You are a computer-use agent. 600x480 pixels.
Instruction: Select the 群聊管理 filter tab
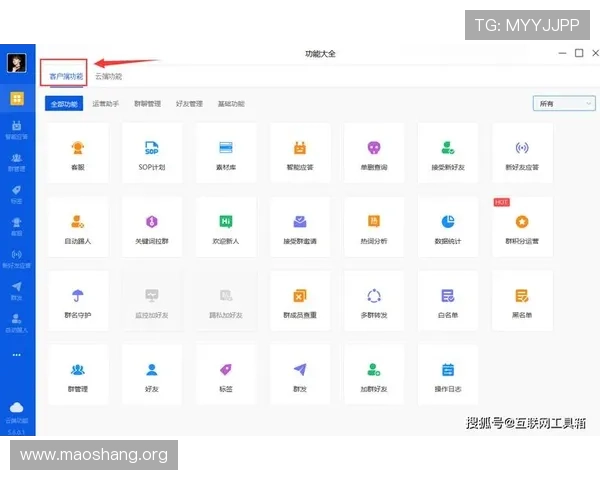click(147, 104)
